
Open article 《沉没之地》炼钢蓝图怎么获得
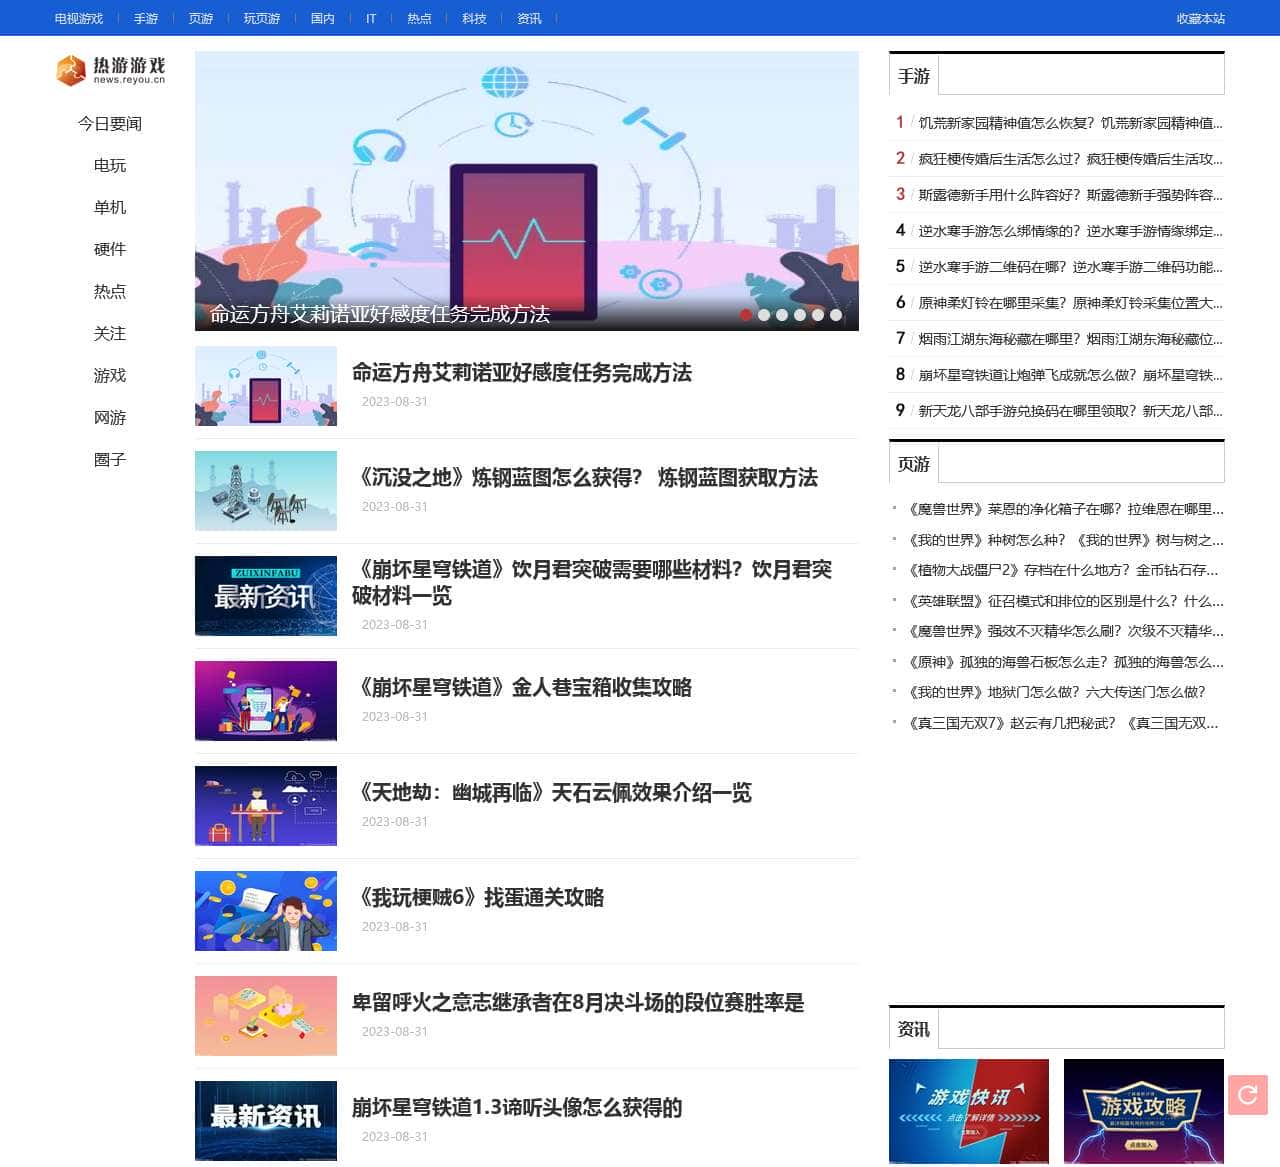585,478
